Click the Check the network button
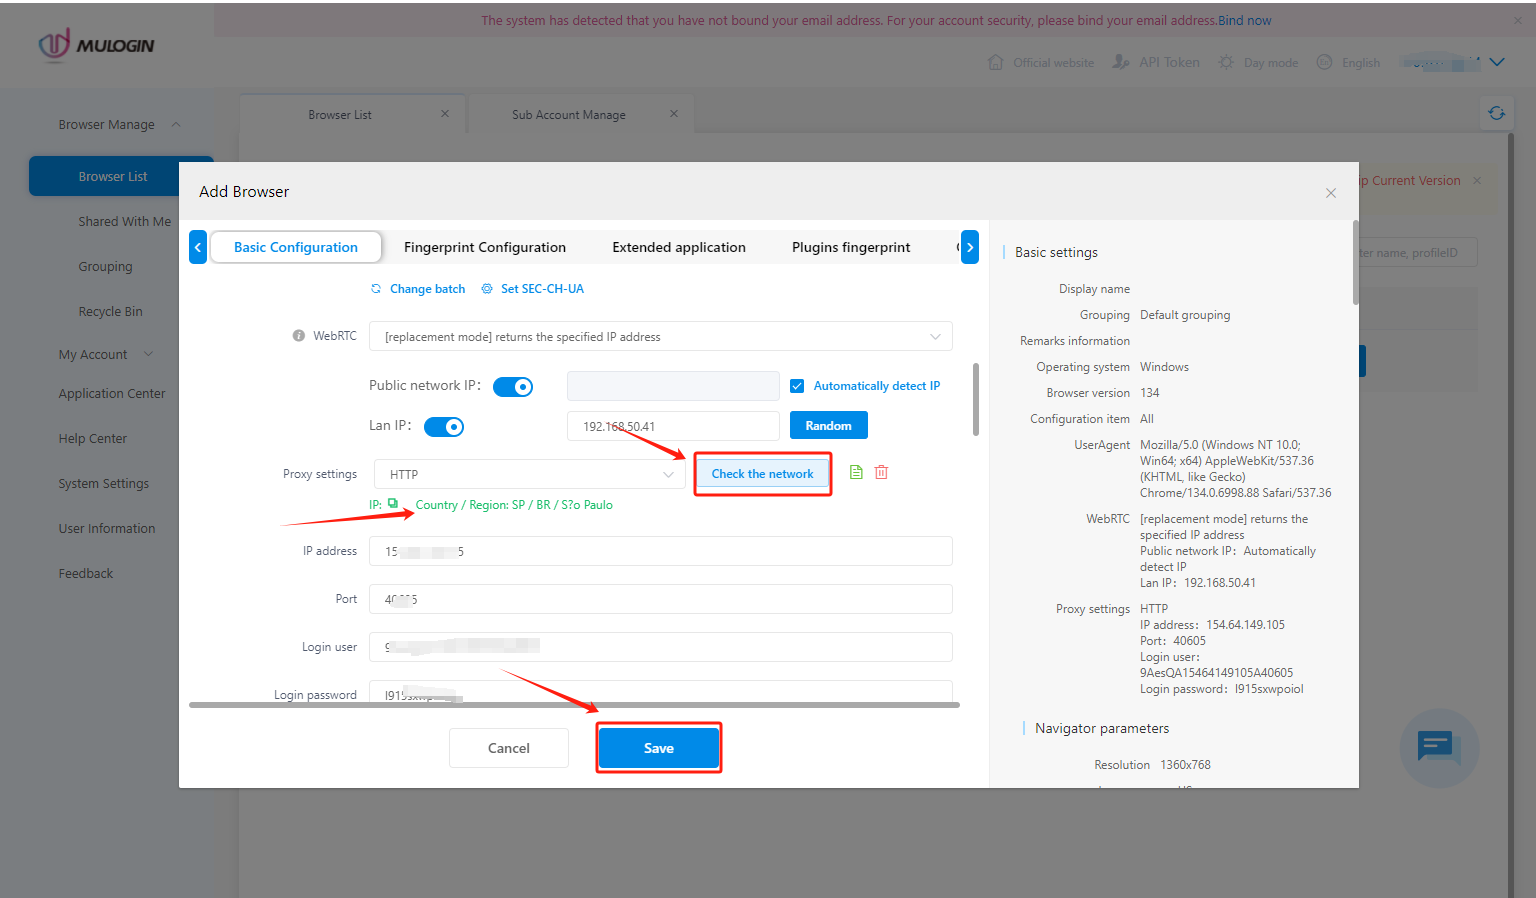This screenshot has width=1536, height=898. tap(762, 474)
